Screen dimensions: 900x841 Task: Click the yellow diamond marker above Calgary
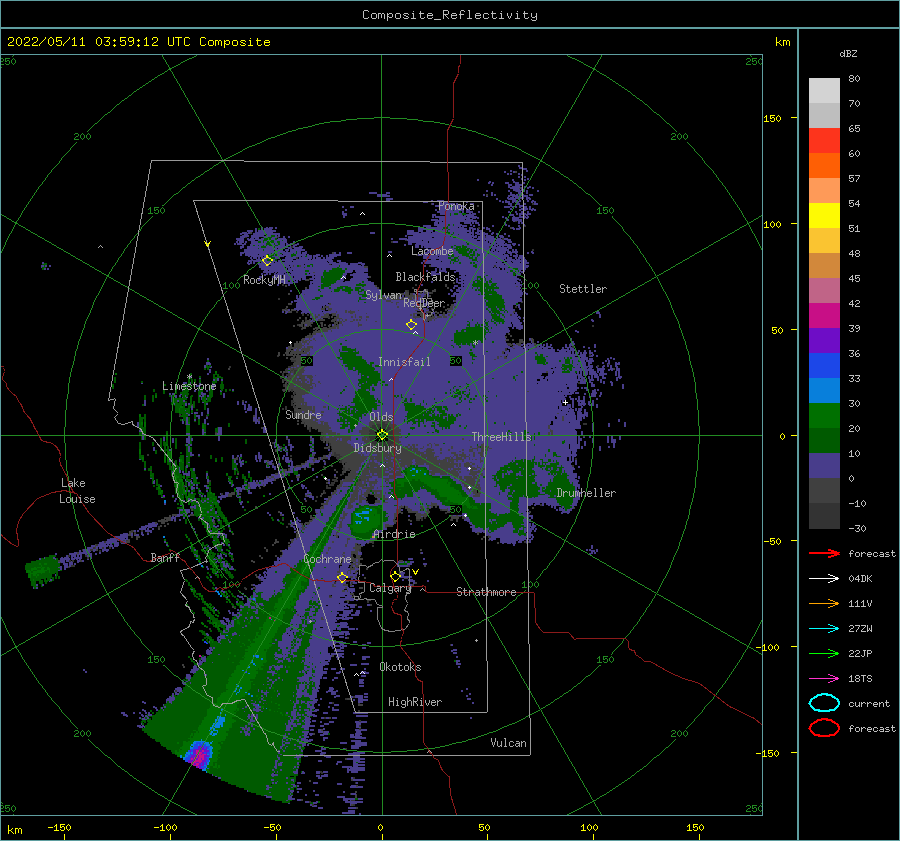[x=395, y=576]
